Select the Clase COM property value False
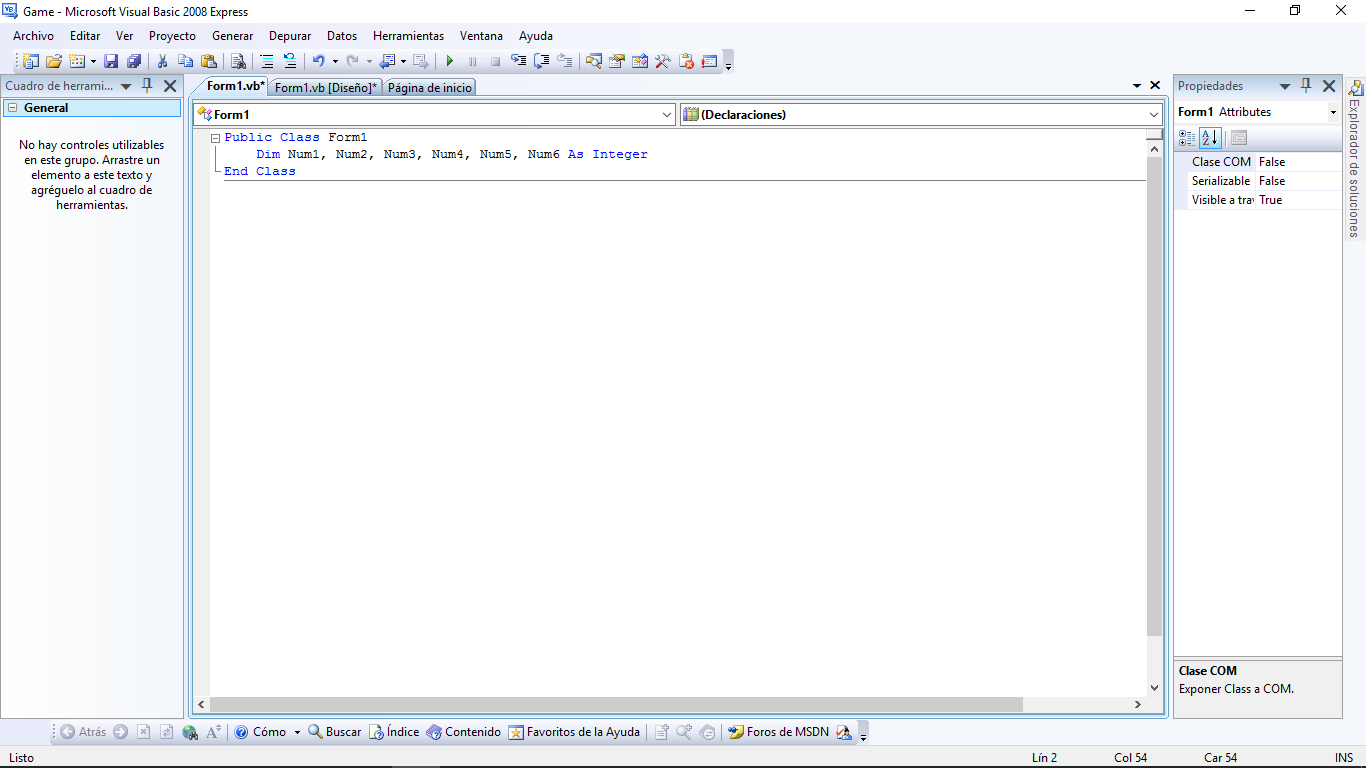Image resolution: width=1366 pixels, height=768 pixels. (1299, 162)
